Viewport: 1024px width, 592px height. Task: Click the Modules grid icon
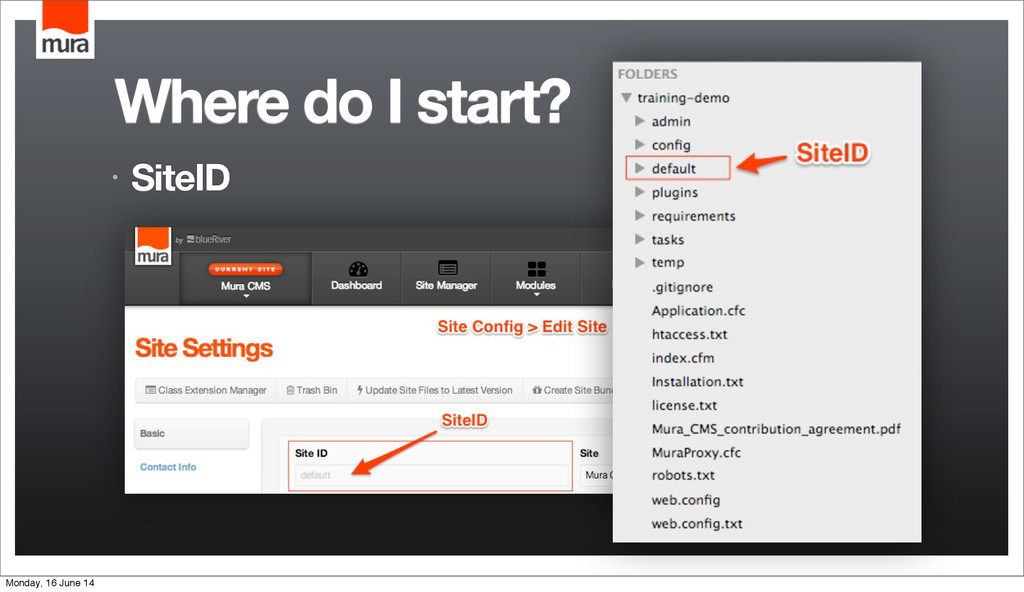click(536, 269)
